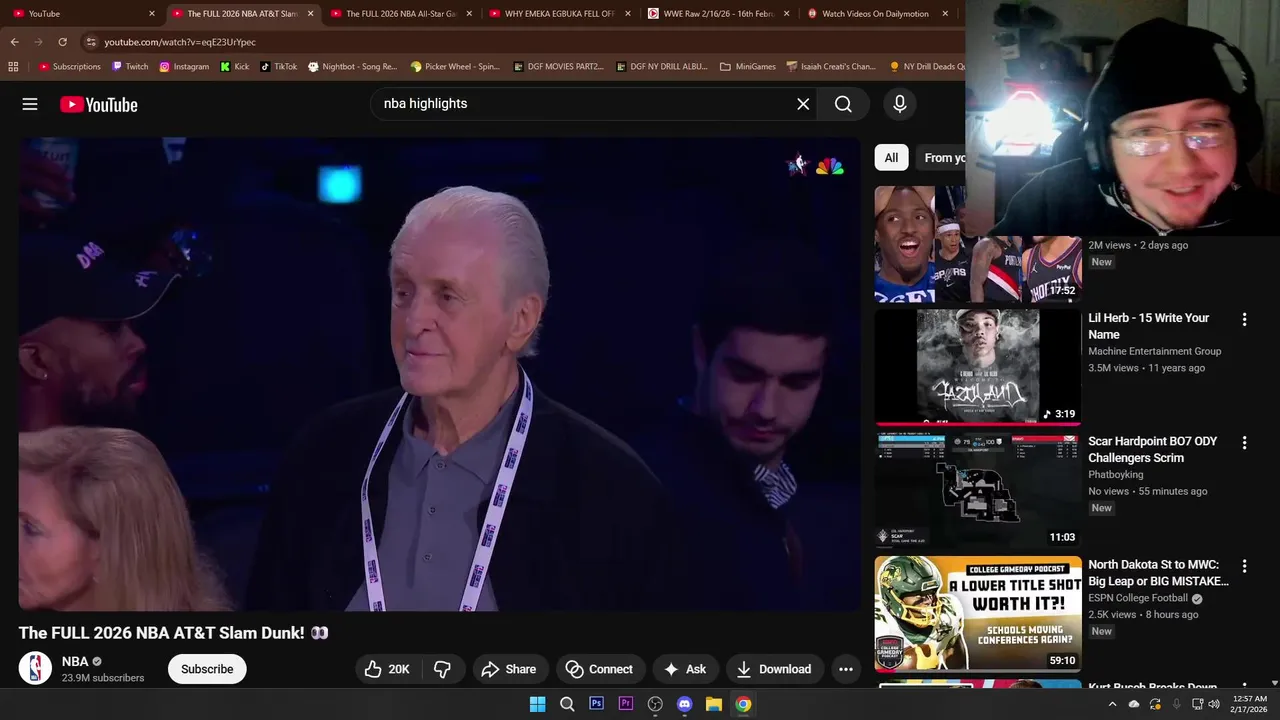Open OBS Studio from the taskbar

tap(655, 704)
